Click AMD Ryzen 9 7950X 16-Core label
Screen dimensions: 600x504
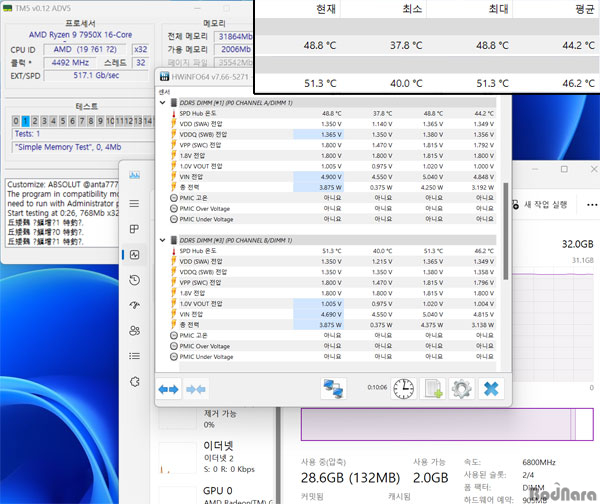click(x=80, y=35)
